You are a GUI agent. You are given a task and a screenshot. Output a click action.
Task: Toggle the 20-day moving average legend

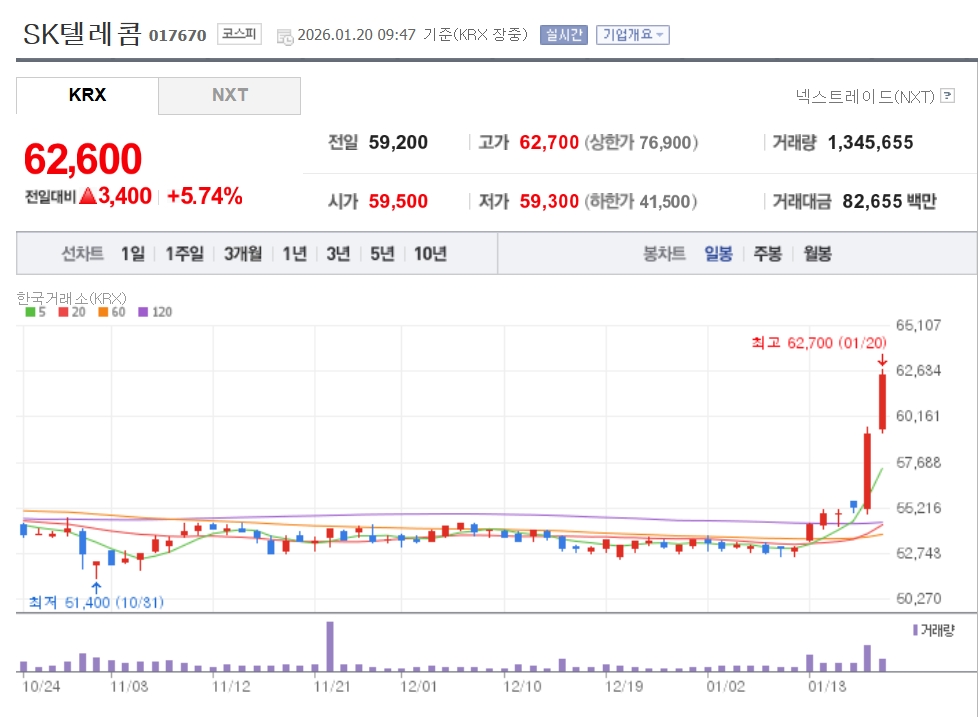tap(70, 312)
